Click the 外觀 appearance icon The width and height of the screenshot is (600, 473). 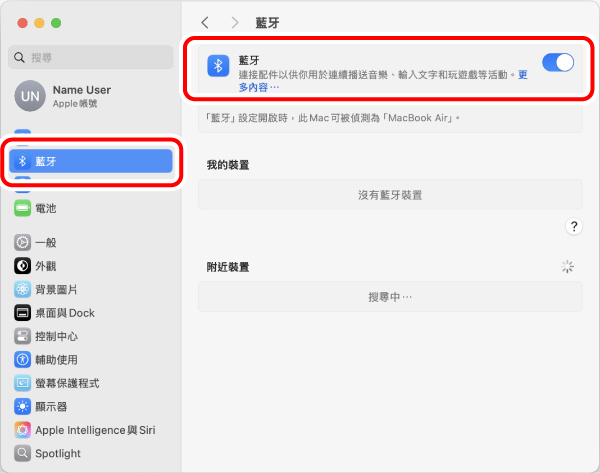click(22, 266)
